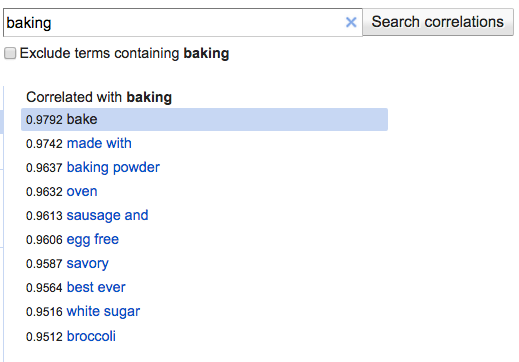Select the egg free result
The width and height of the screenshot is (519, 362).
pyautogui.click(x=93, y=239)
